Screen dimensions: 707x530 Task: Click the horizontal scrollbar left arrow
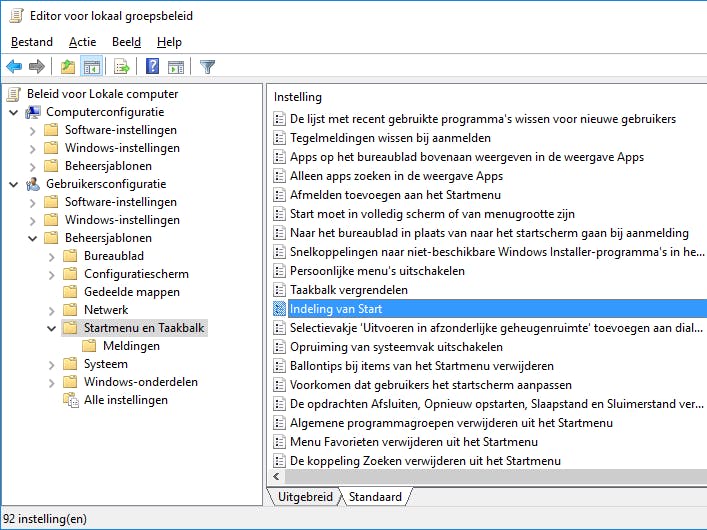tap(276, 477)
